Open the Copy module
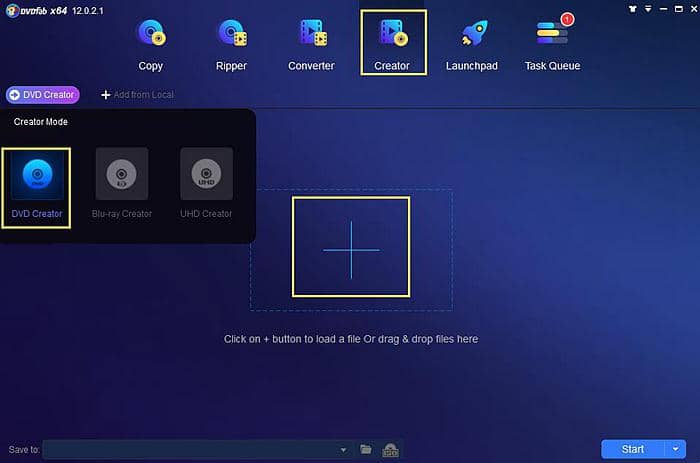This screenshot has width=700, height=463. (x=151, y=45)
